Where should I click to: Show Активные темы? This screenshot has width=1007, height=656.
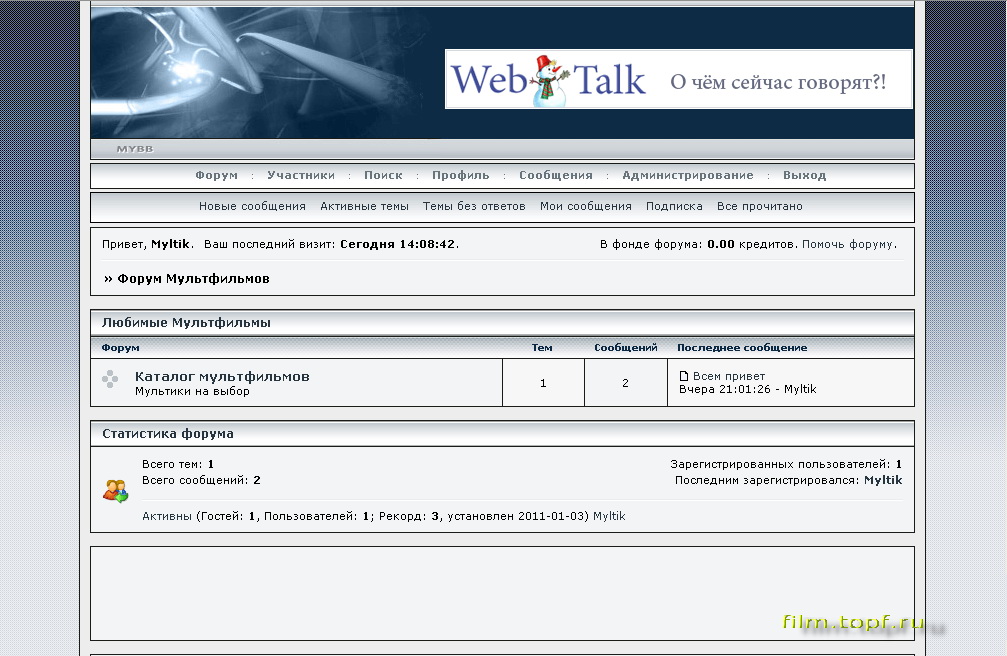coord(364,206)
